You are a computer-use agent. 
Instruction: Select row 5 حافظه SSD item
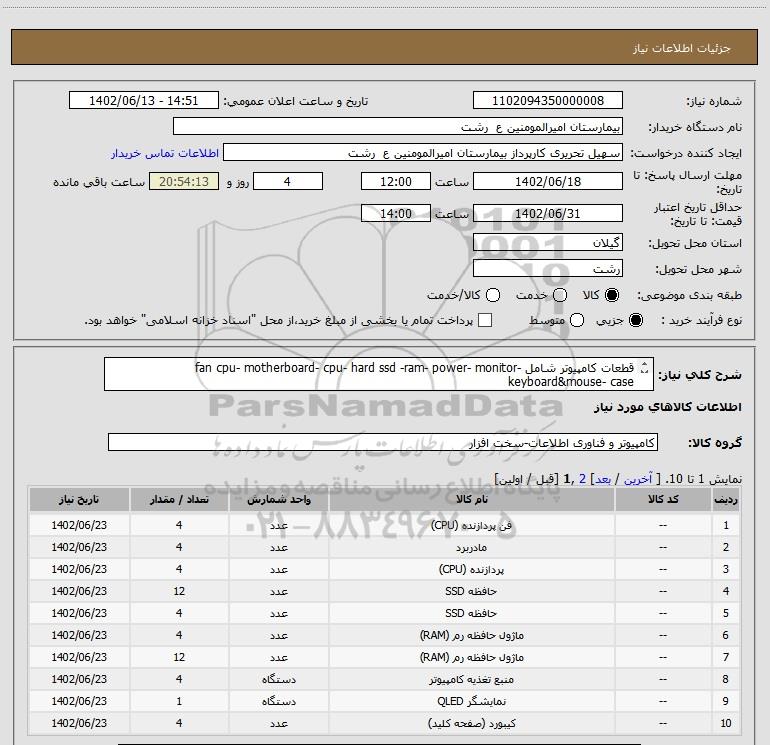tap(384, 613)
